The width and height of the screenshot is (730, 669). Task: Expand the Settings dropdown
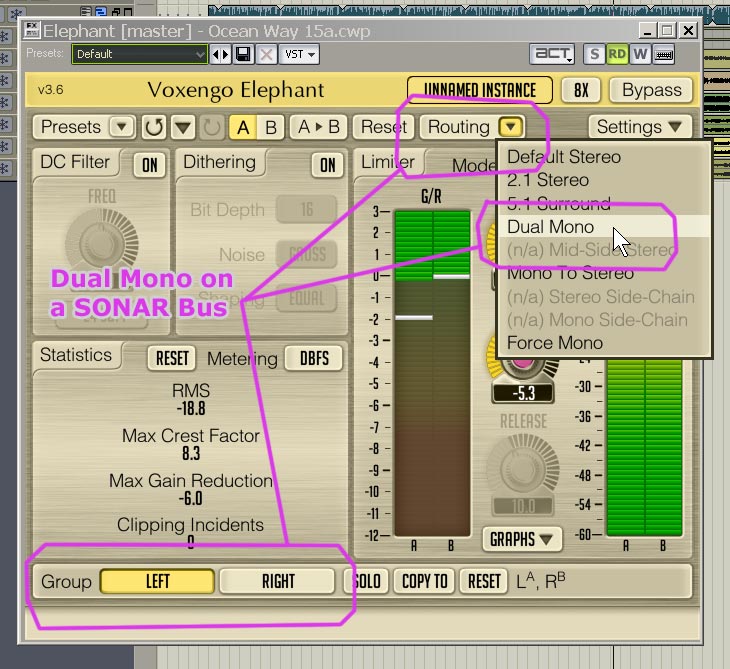[x=640, y=127]
